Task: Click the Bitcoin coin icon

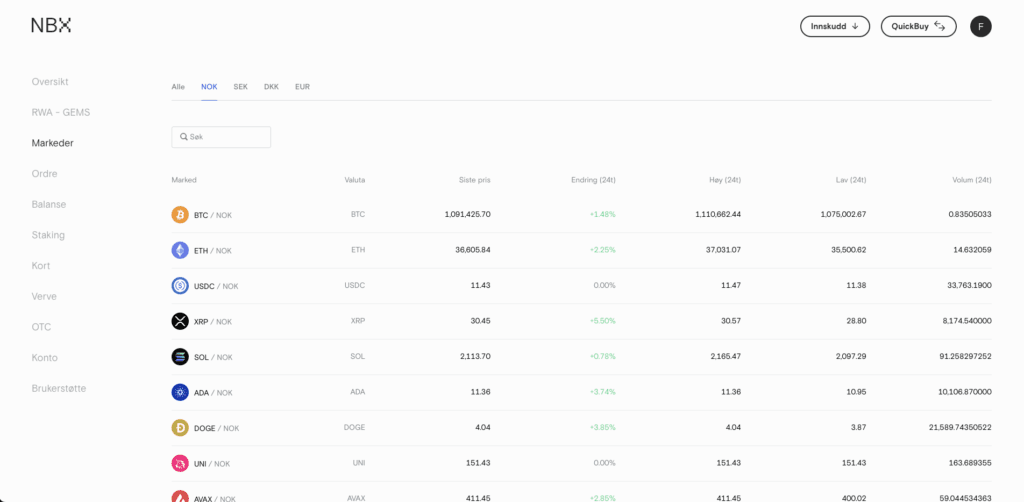Action: [180, 215]
